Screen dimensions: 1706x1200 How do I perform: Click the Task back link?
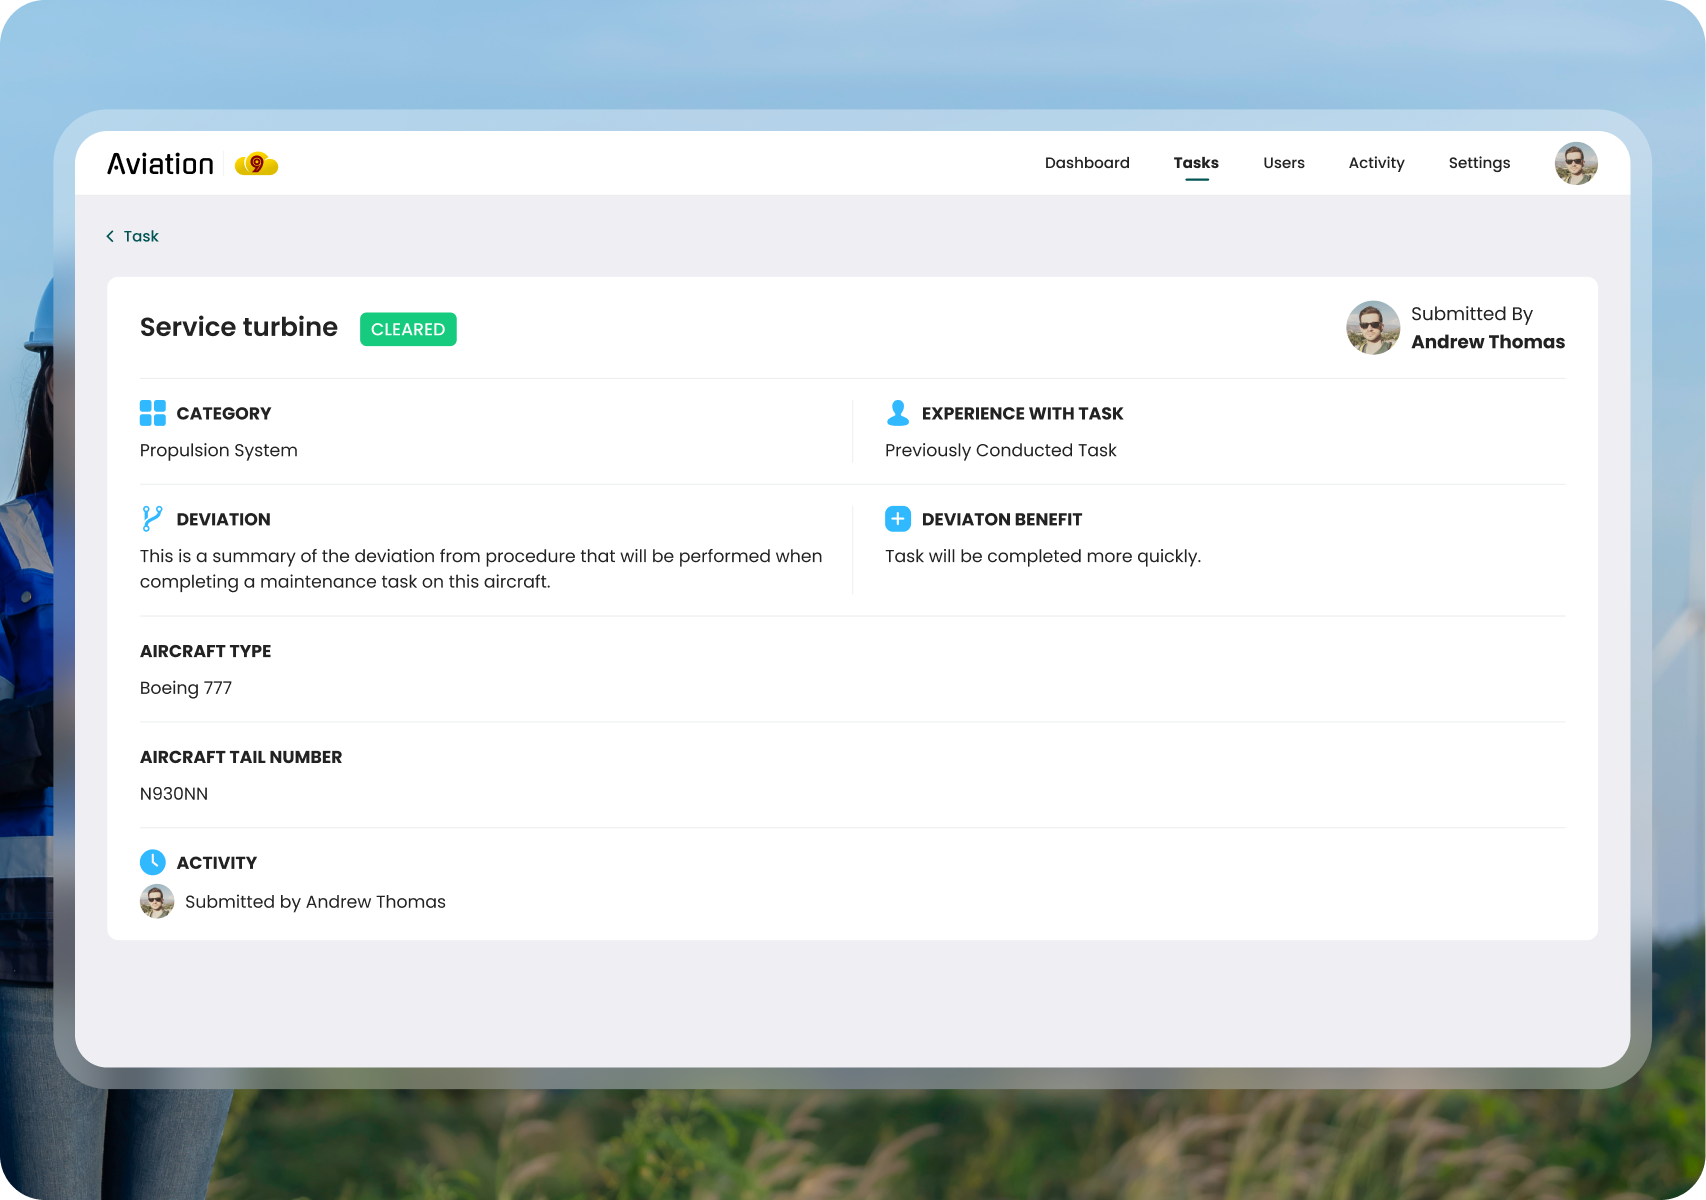141,237
